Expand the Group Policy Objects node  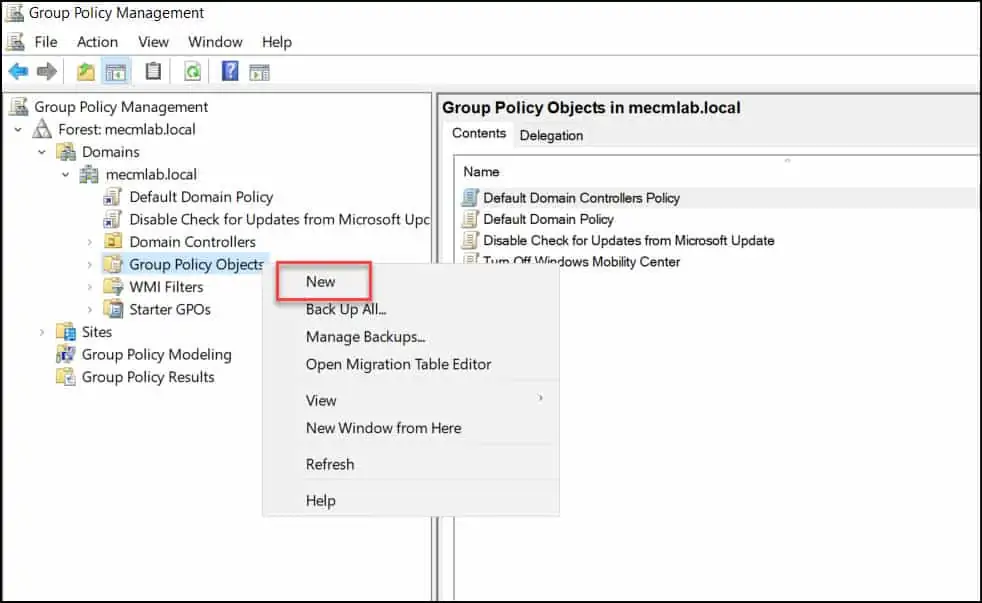coord(90,264)
